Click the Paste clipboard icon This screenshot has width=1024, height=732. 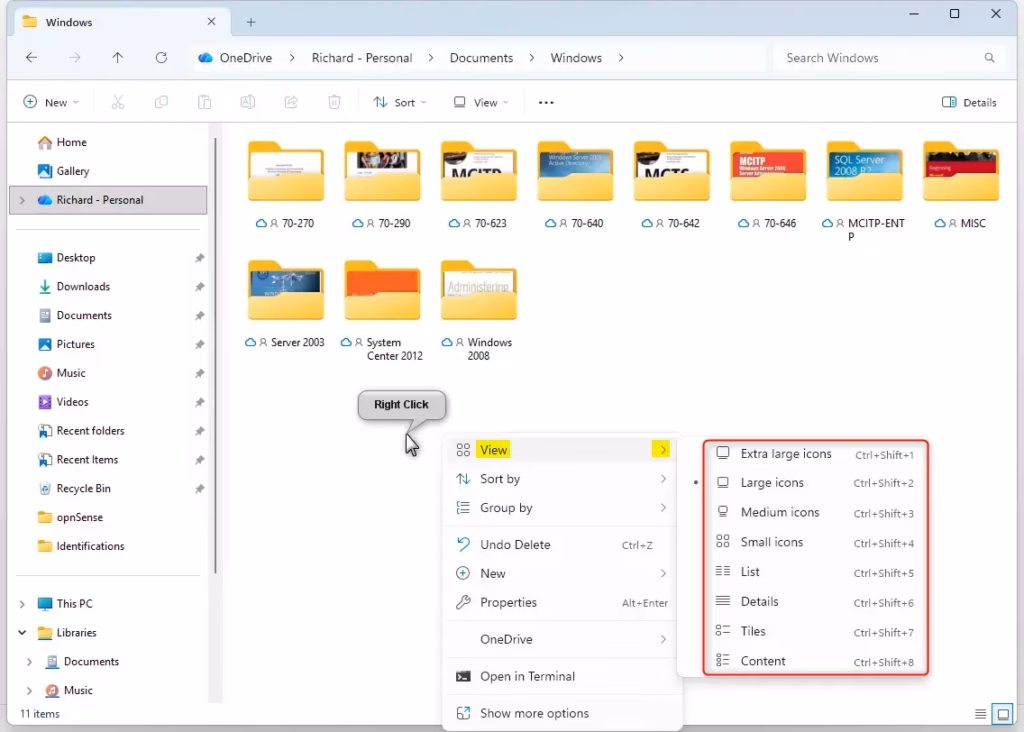tap(204, 102)
